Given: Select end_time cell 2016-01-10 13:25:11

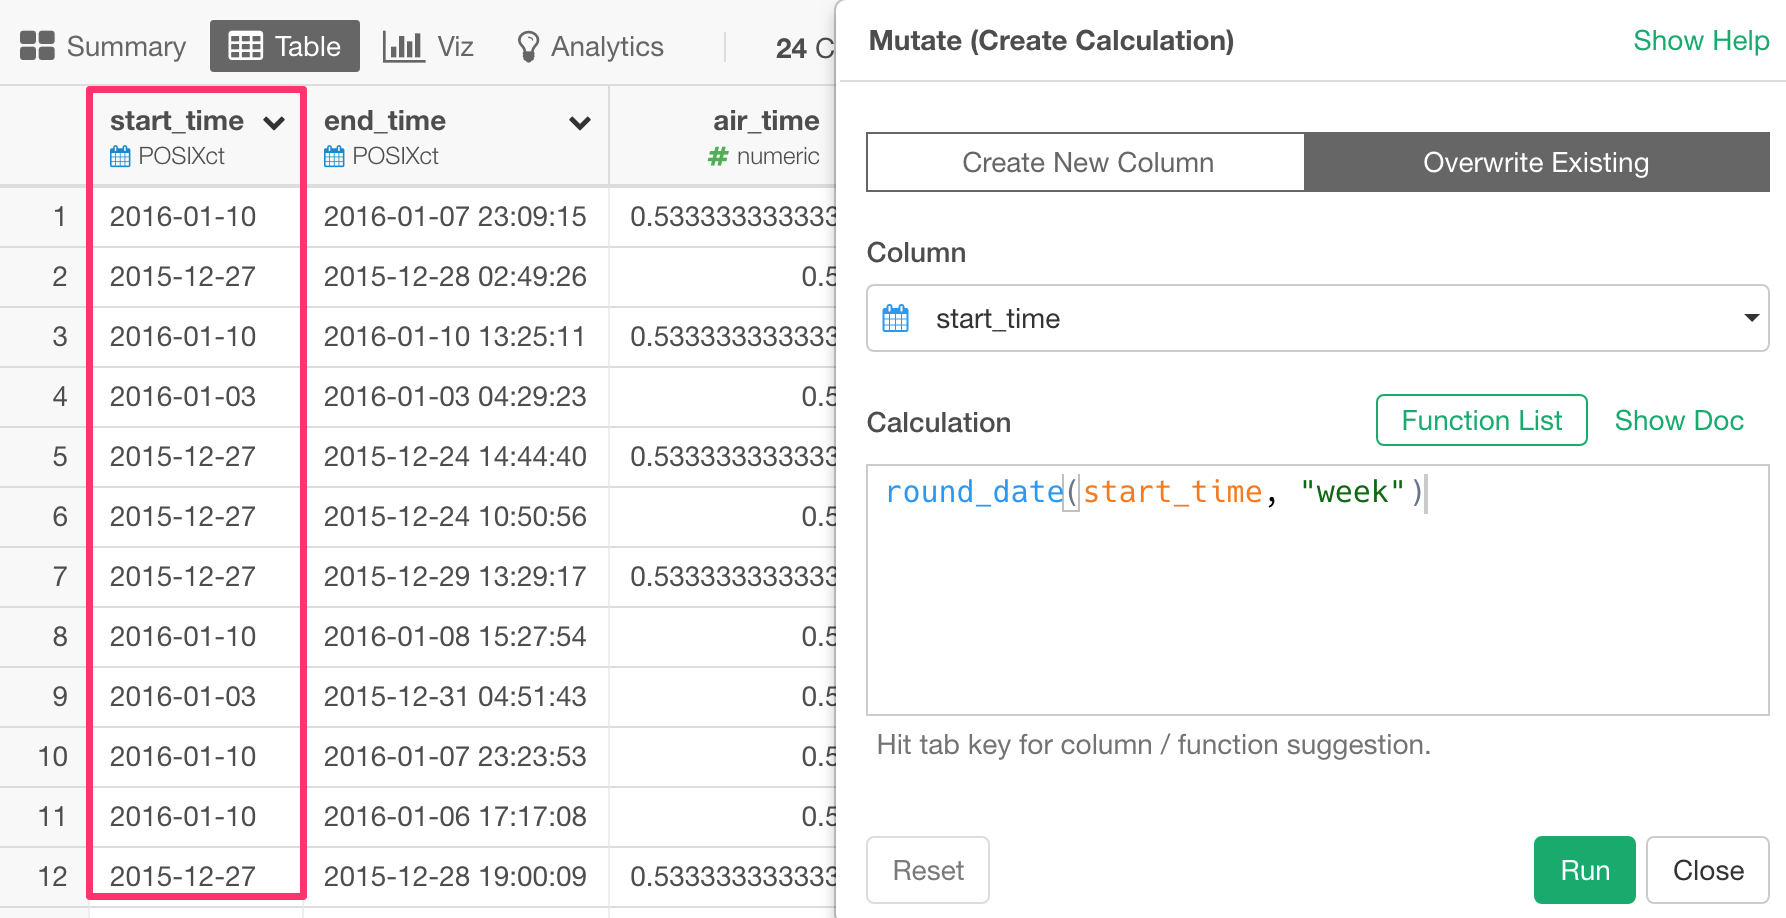Looking at the screenshot, I should click(455, 336).
